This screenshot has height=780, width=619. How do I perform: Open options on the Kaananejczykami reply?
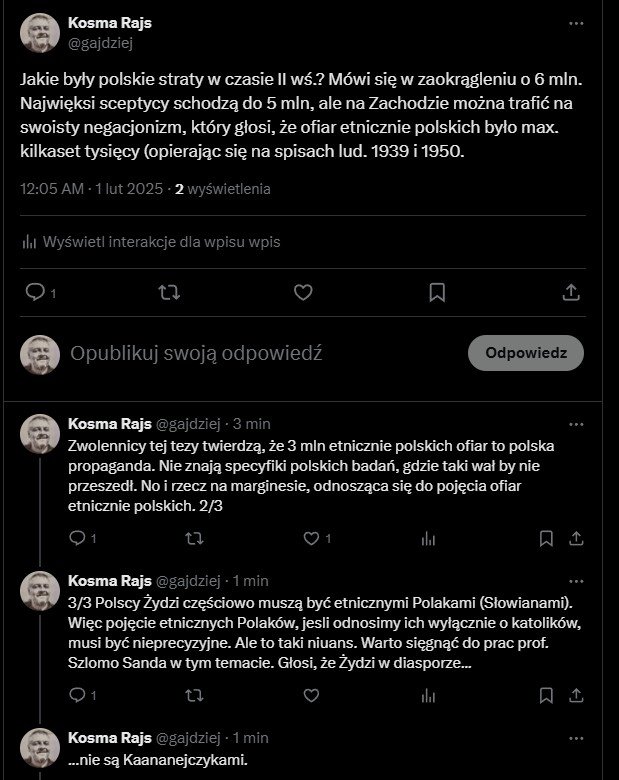[576, 738]
